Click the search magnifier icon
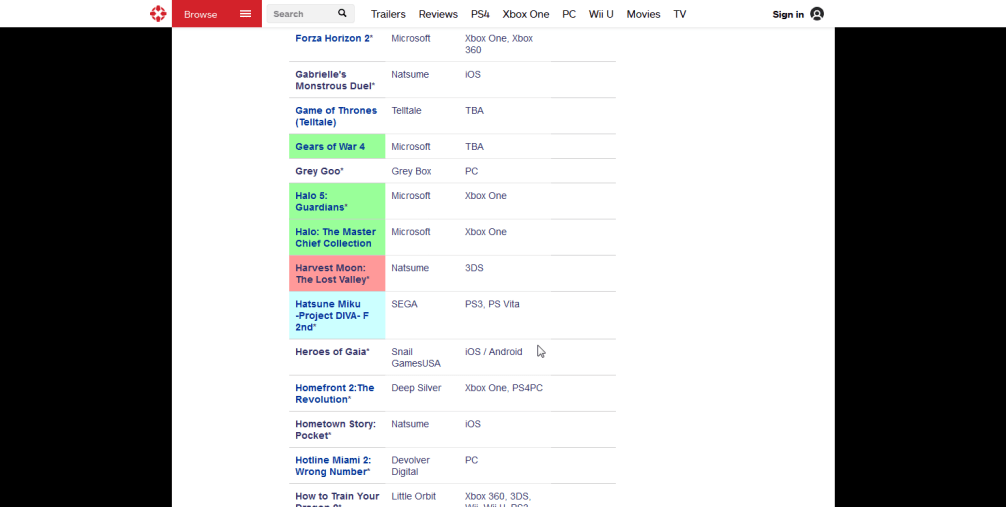The image size is (1006, 507). click(x=342, y=14)
